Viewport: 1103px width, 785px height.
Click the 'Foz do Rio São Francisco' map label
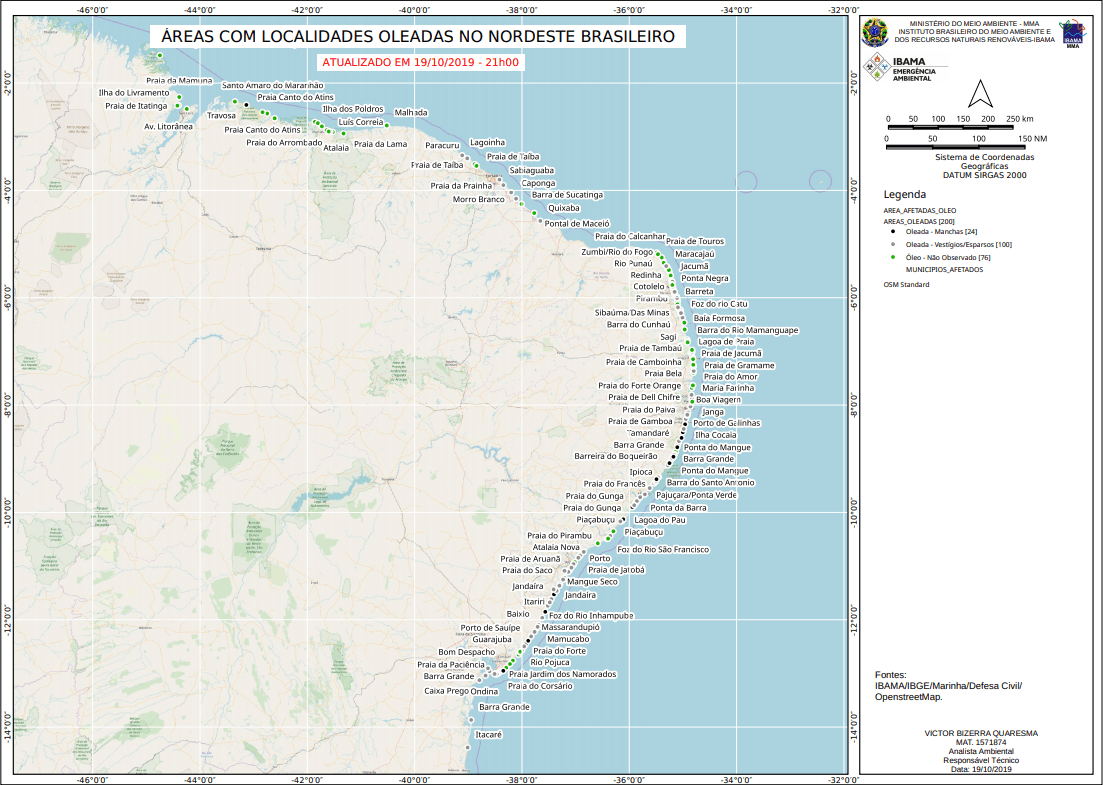click(x=664, y=549)
